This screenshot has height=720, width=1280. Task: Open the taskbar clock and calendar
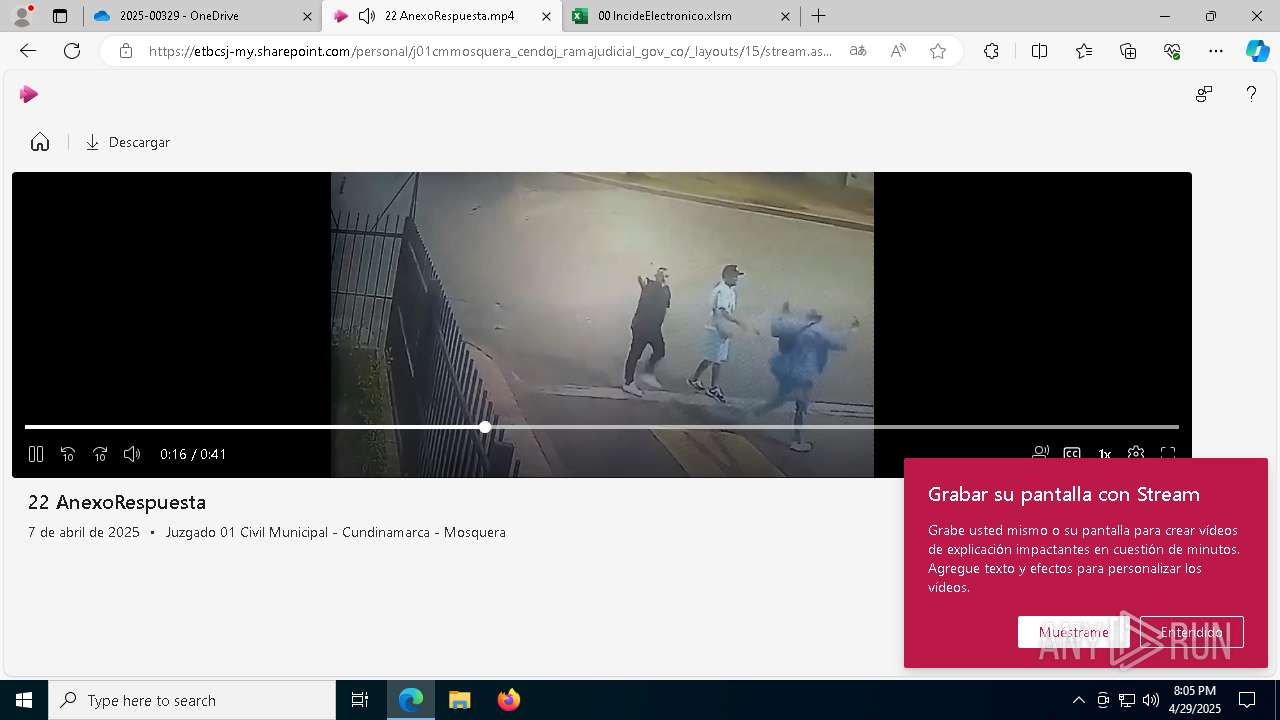(1195, 700)
